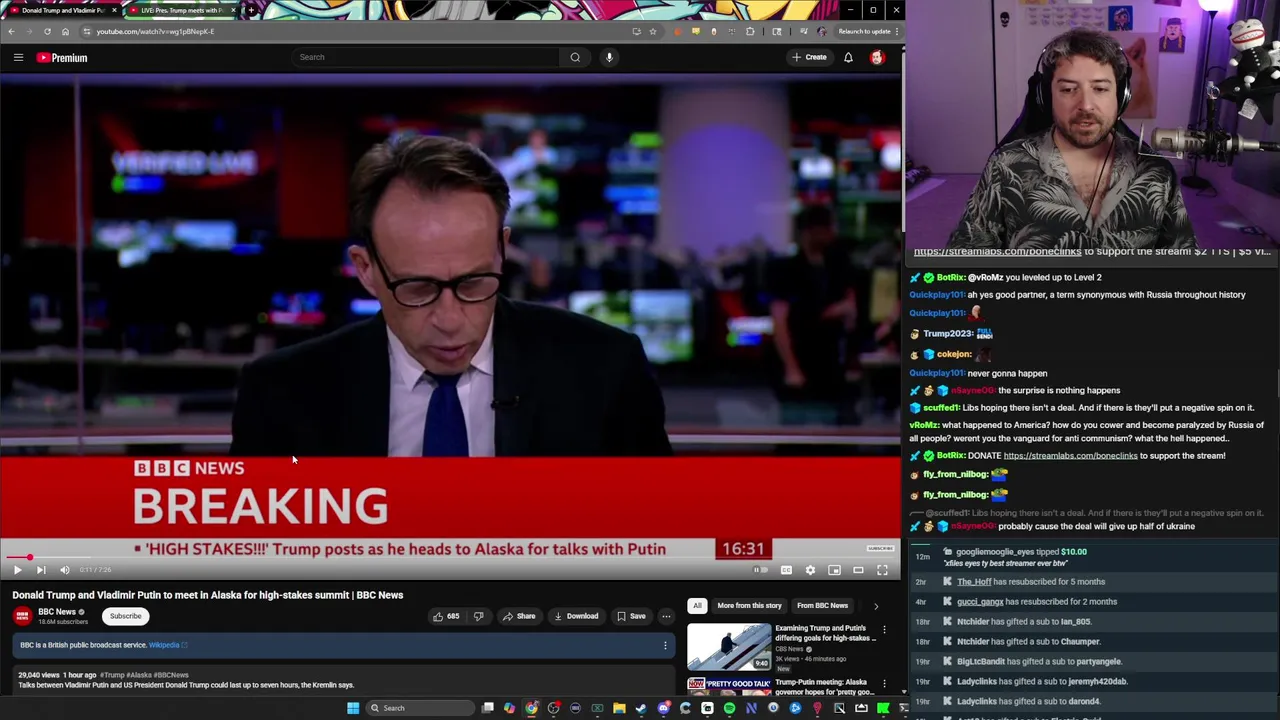
Task: Open the YouTube guide hamburger menu
Action: pos(18,57)
